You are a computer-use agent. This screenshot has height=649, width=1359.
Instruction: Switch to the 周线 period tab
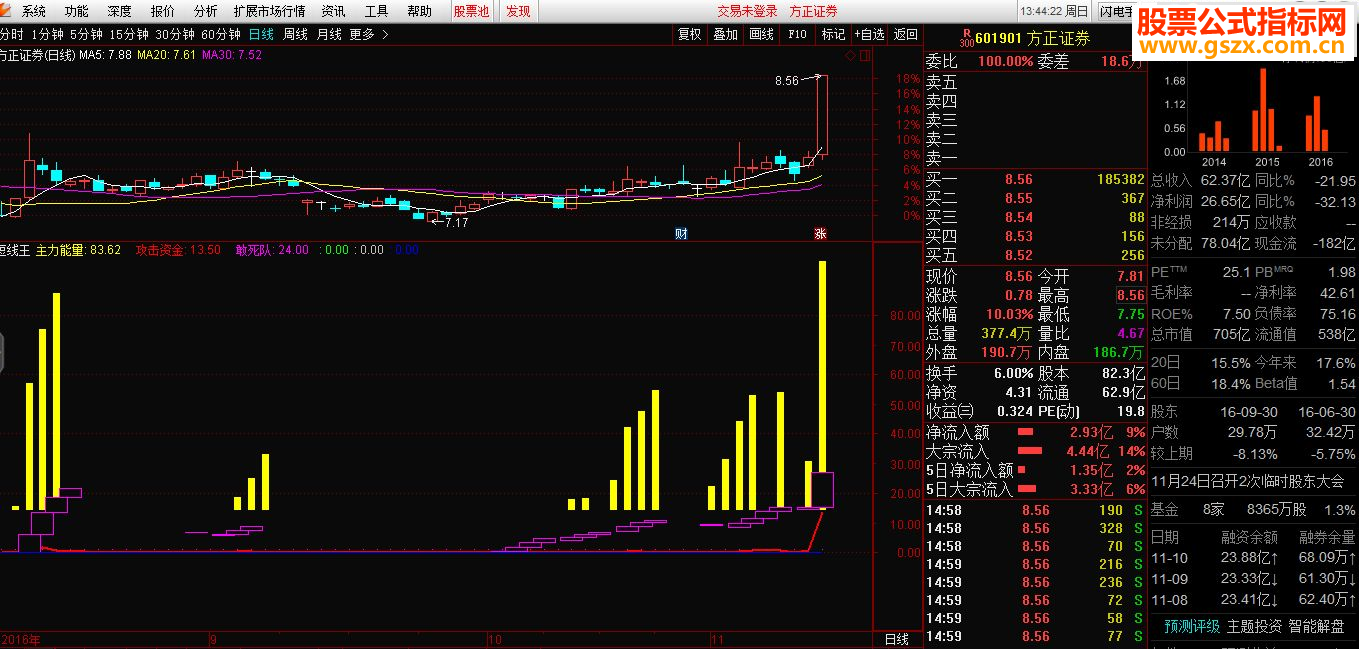tap(295, 34)
